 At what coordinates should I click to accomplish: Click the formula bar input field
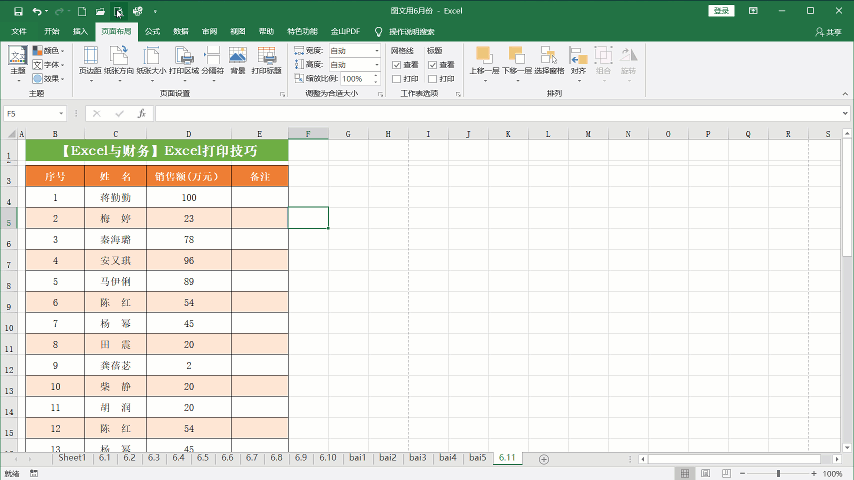tap(498, 113)
